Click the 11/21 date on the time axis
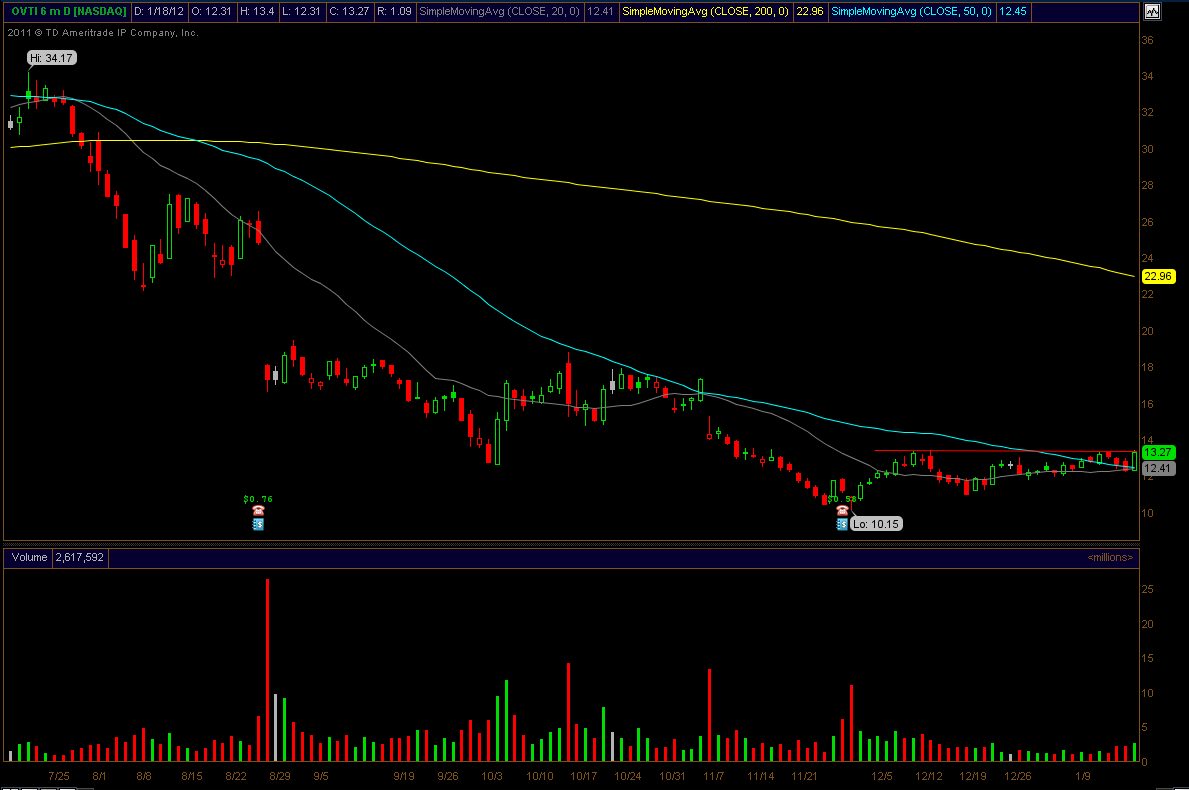Image resolution: width=1189 pixels, height=790 pixels. coord(805,776)
